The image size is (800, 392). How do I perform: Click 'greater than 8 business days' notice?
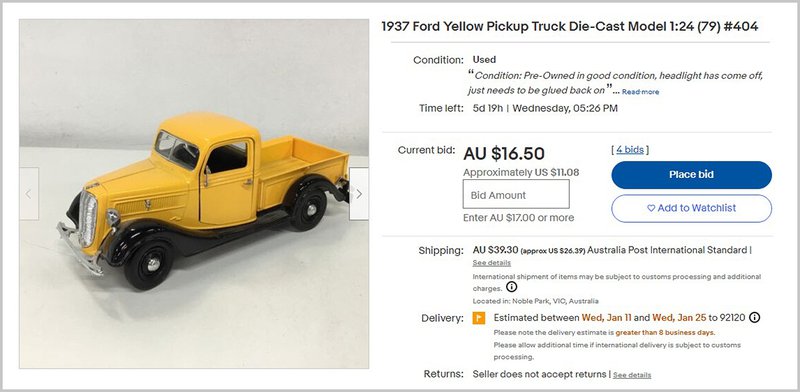click(665, 332)
